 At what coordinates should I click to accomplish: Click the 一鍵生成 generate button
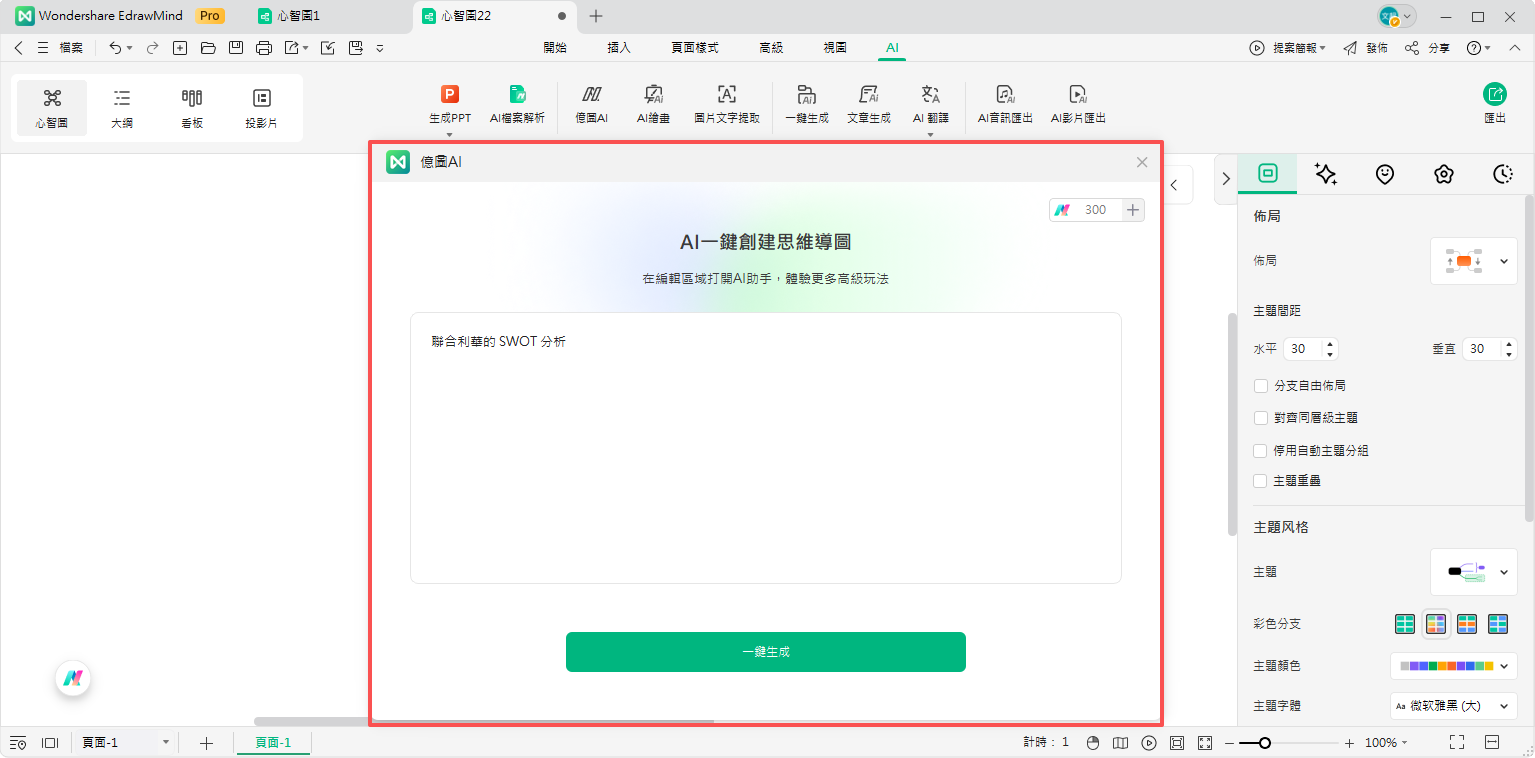tap(765, 651)
